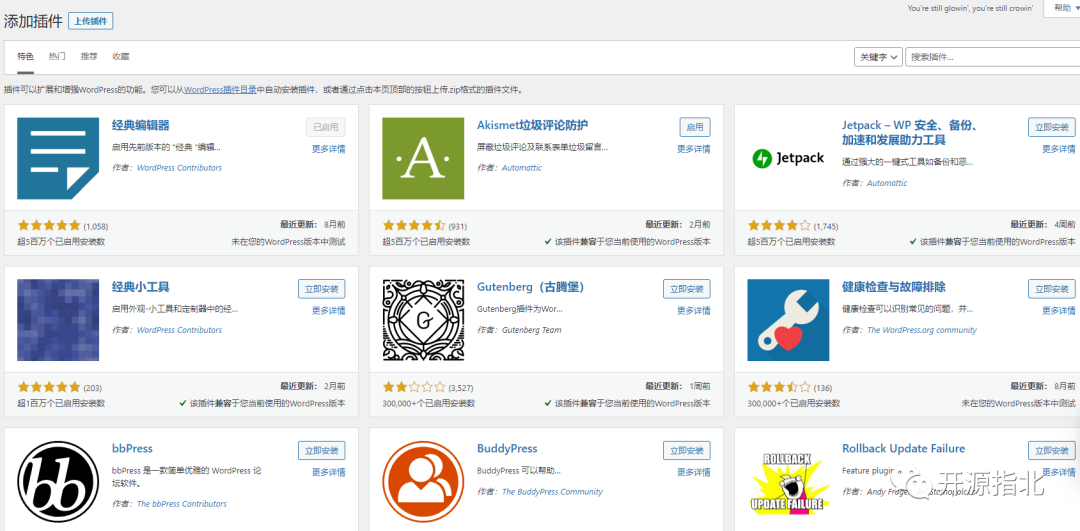1080x531 pixels.
Task: Open The WordPress.org community author link
Action: pyautogui.click(x=922, y=330)
